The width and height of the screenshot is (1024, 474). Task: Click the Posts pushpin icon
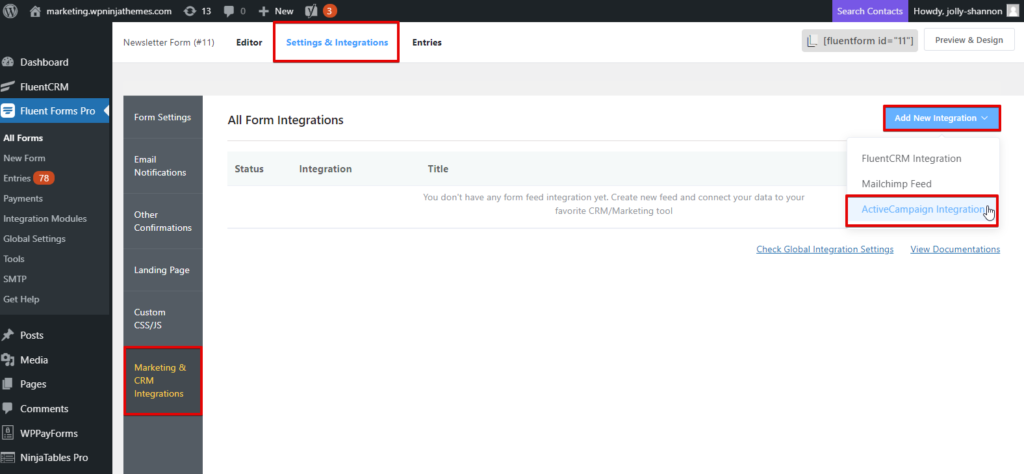8,335
